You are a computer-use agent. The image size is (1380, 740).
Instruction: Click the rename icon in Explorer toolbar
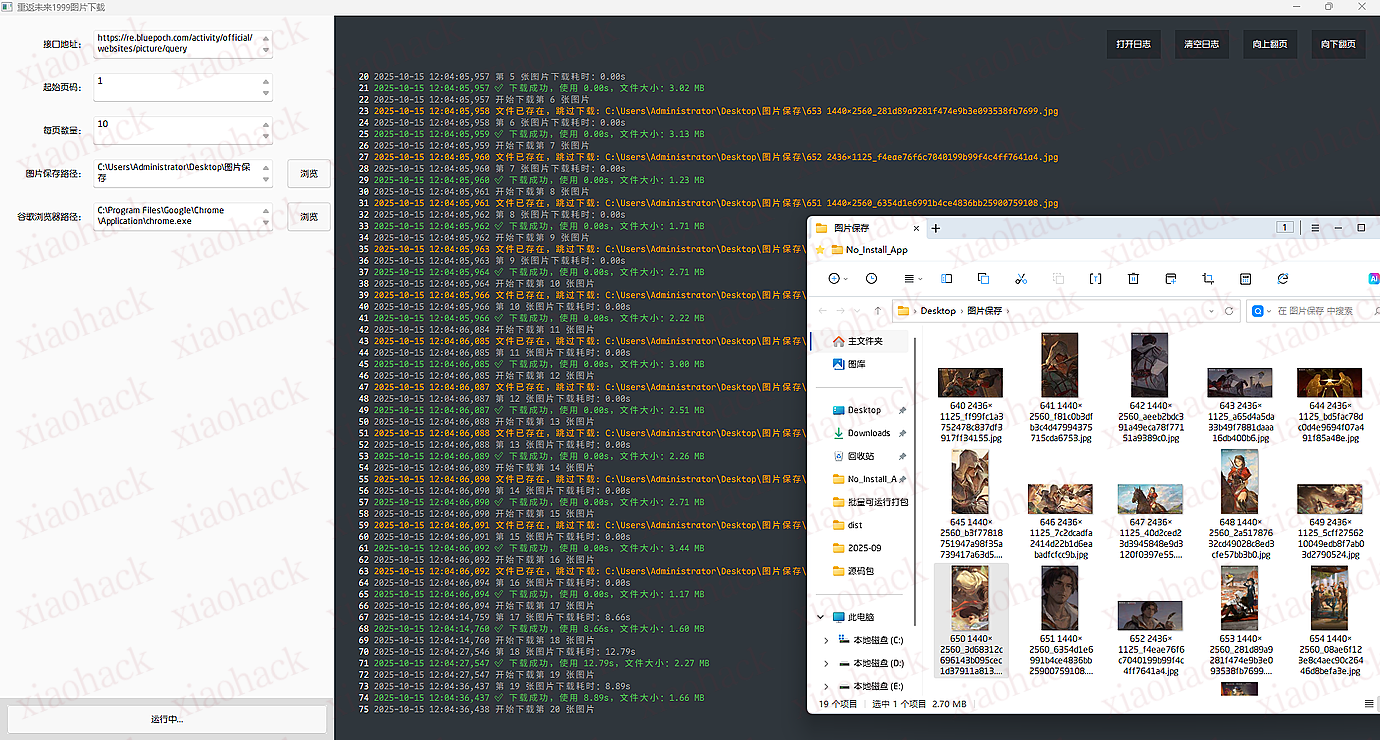[1095, 279]
